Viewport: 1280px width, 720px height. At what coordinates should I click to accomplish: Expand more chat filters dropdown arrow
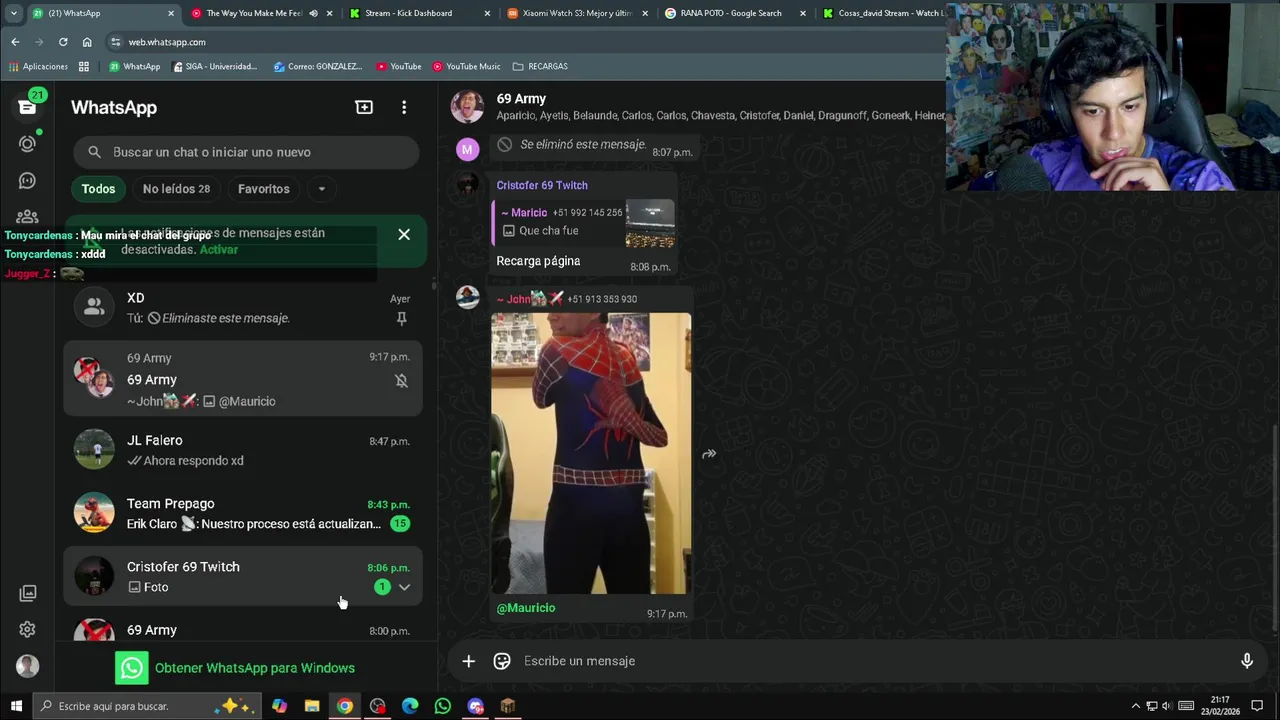321,189
